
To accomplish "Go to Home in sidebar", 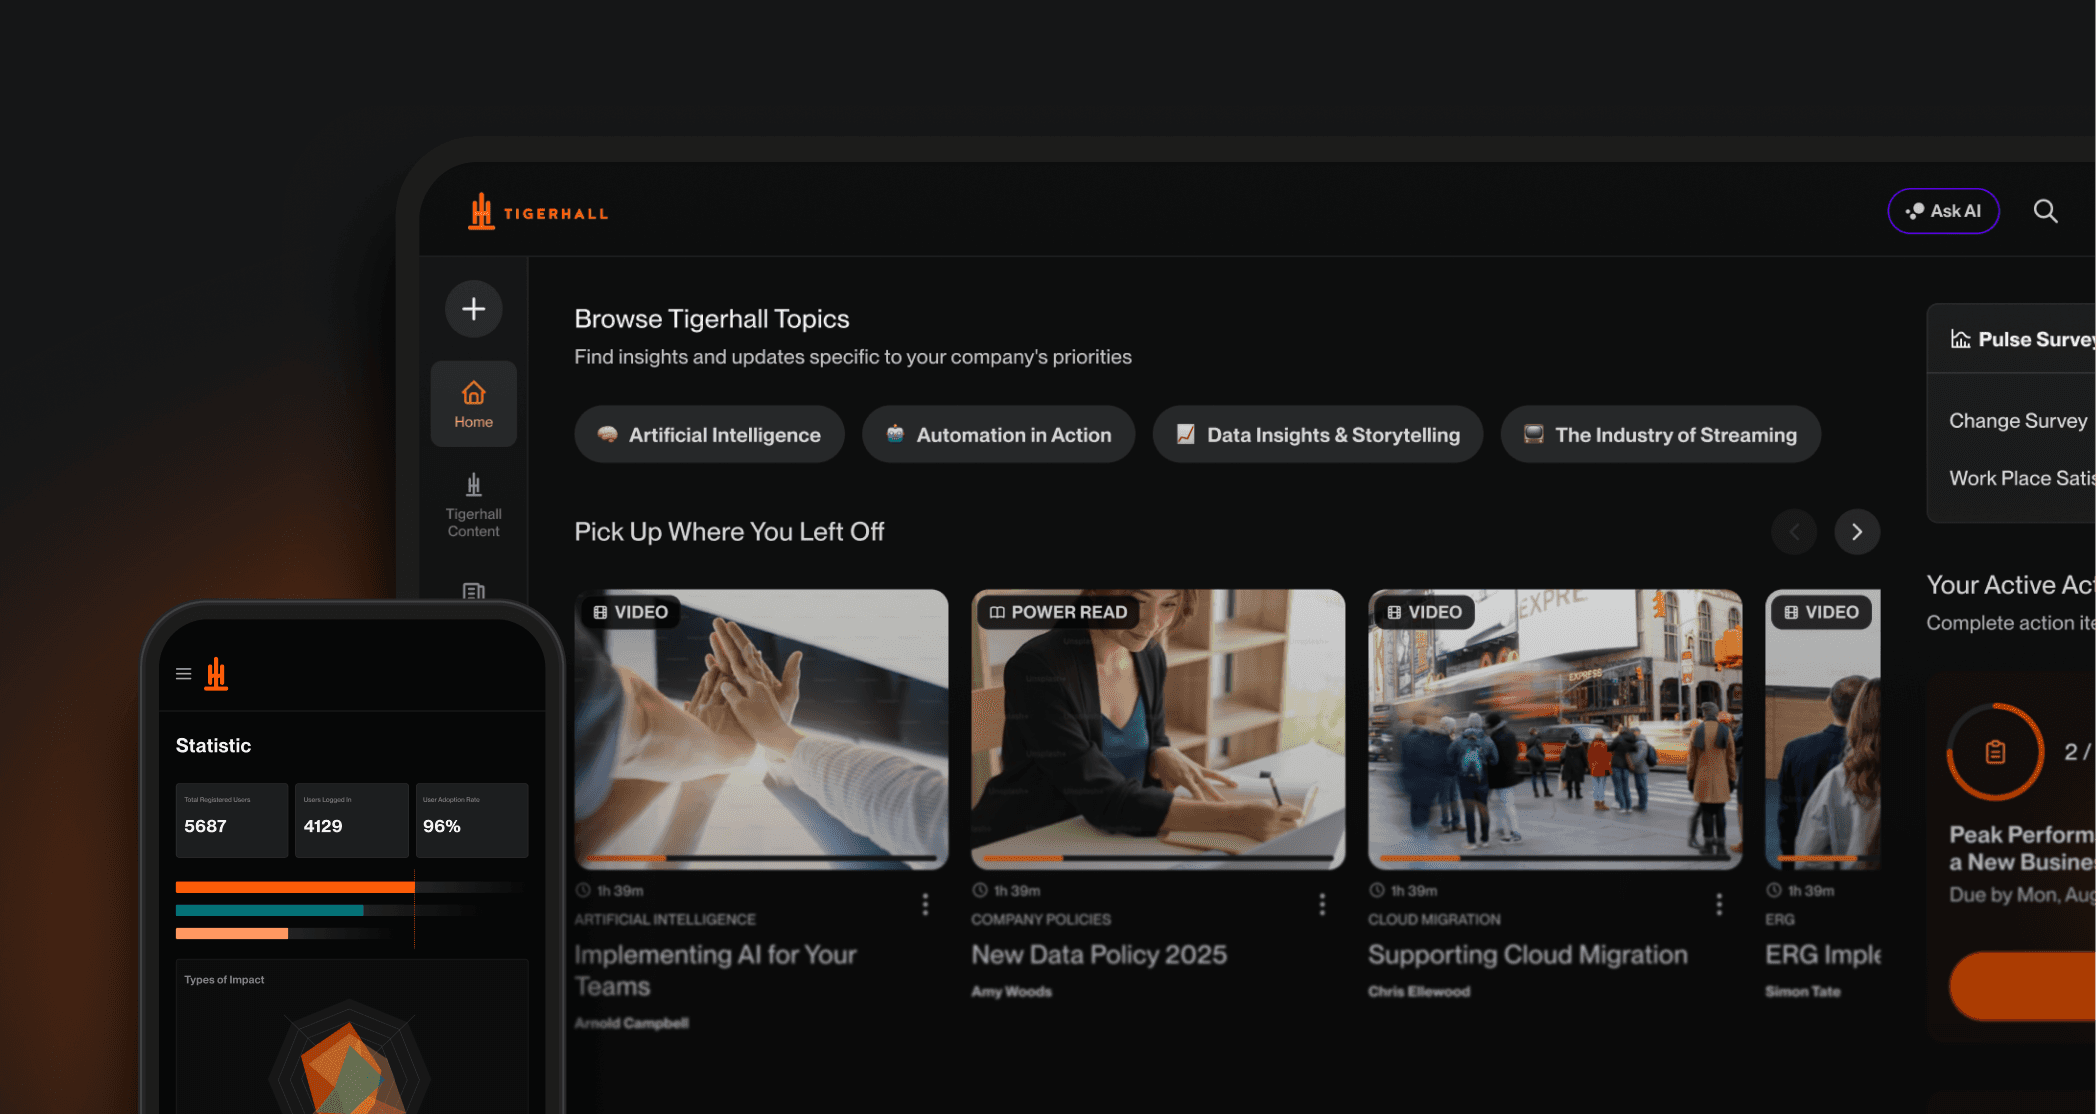I will tap(473, 404).
